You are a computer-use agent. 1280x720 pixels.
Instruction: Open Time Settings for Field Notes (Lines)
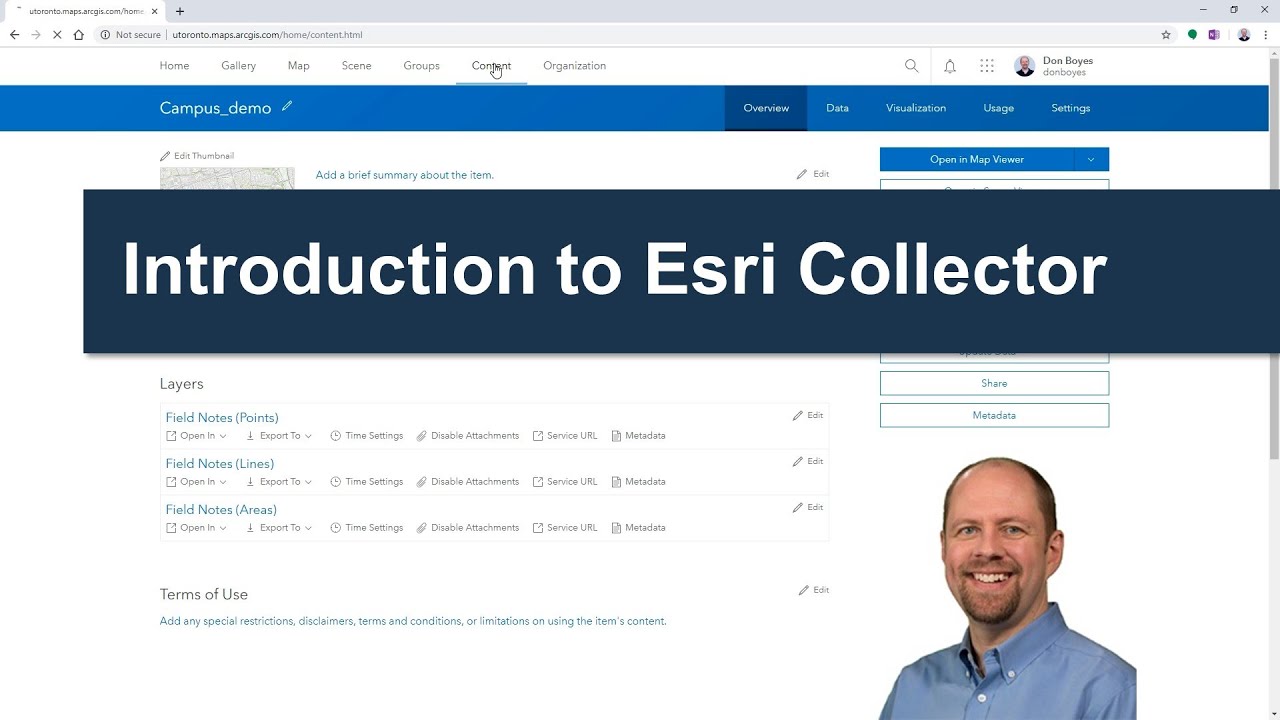367,482
